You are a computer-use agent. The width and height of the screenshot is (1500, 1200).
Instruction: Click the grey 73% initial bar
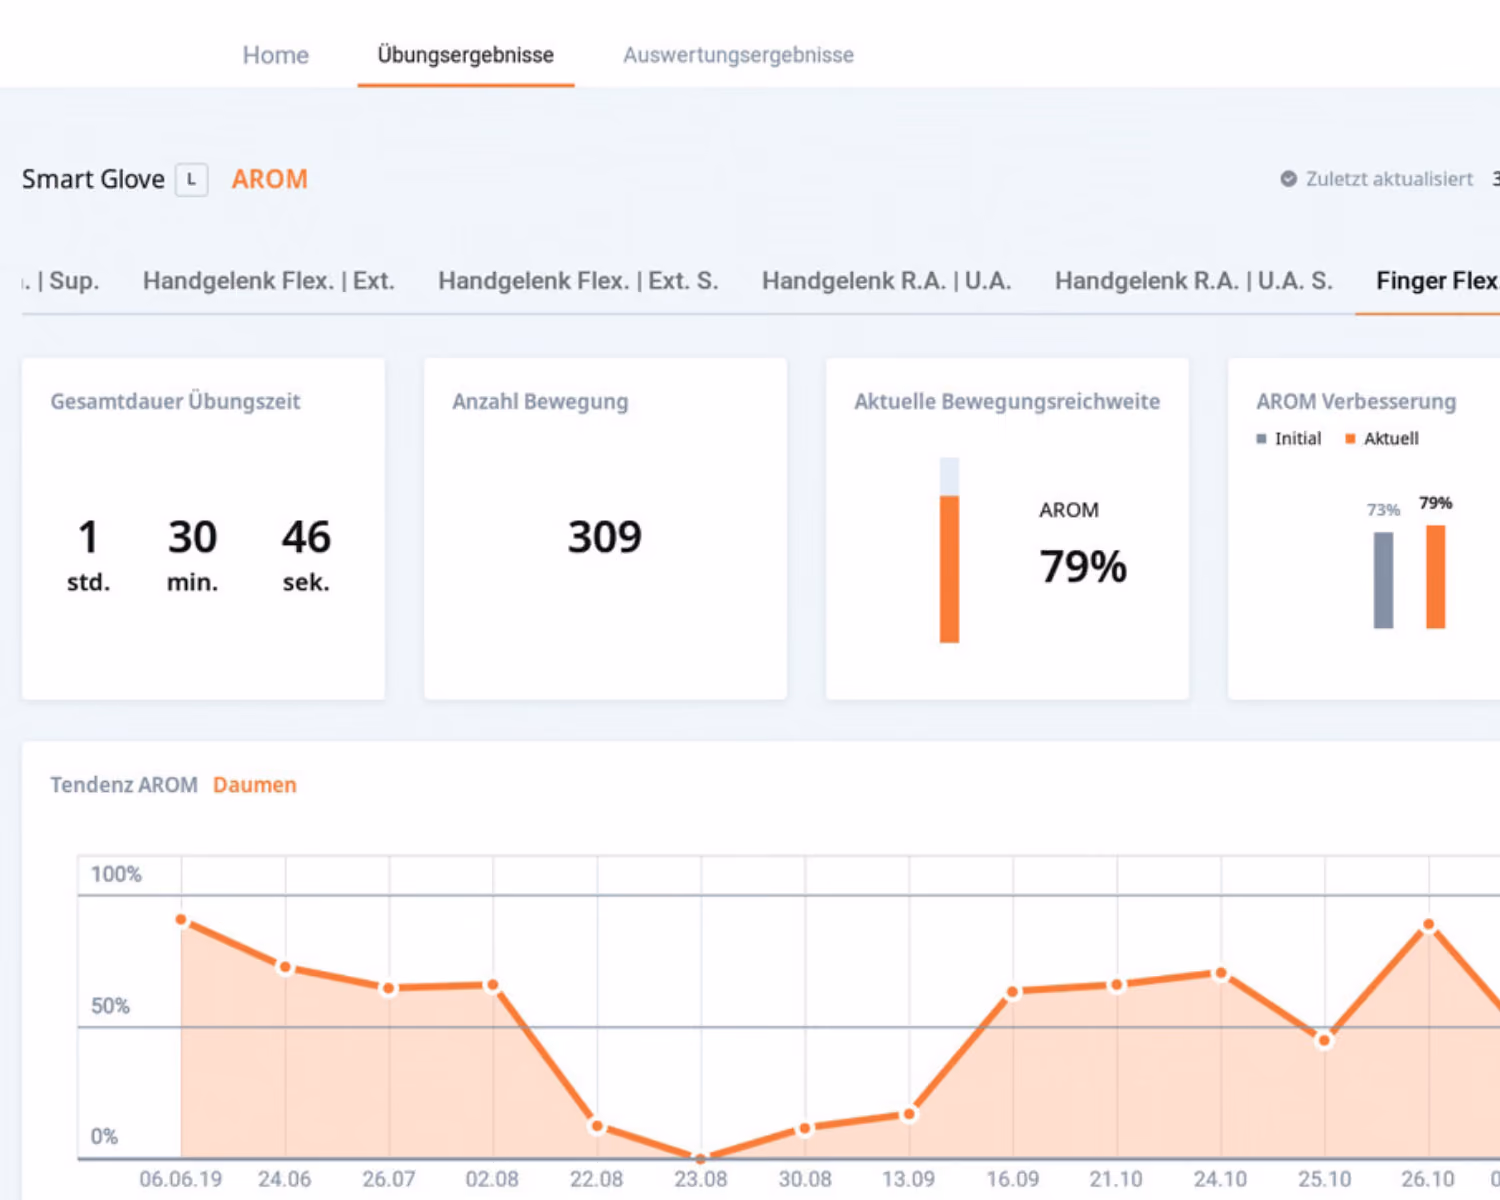click(x=1383, y=580)
